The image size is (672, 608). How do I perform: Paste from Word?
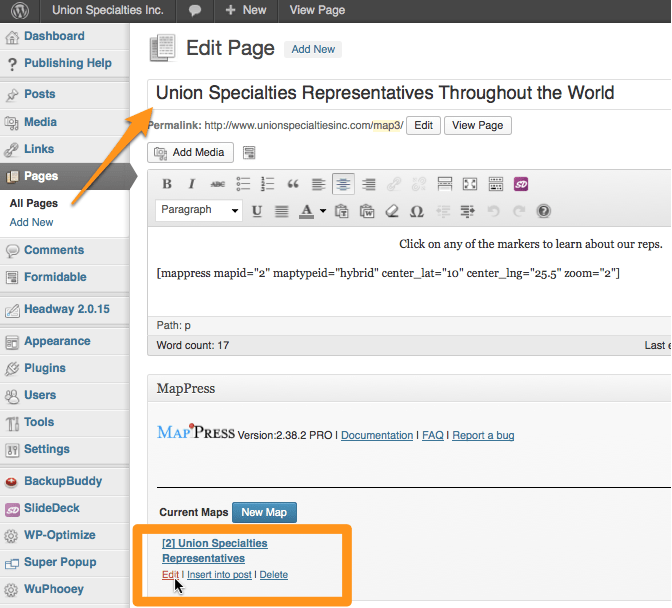click(x=367, y=211)
